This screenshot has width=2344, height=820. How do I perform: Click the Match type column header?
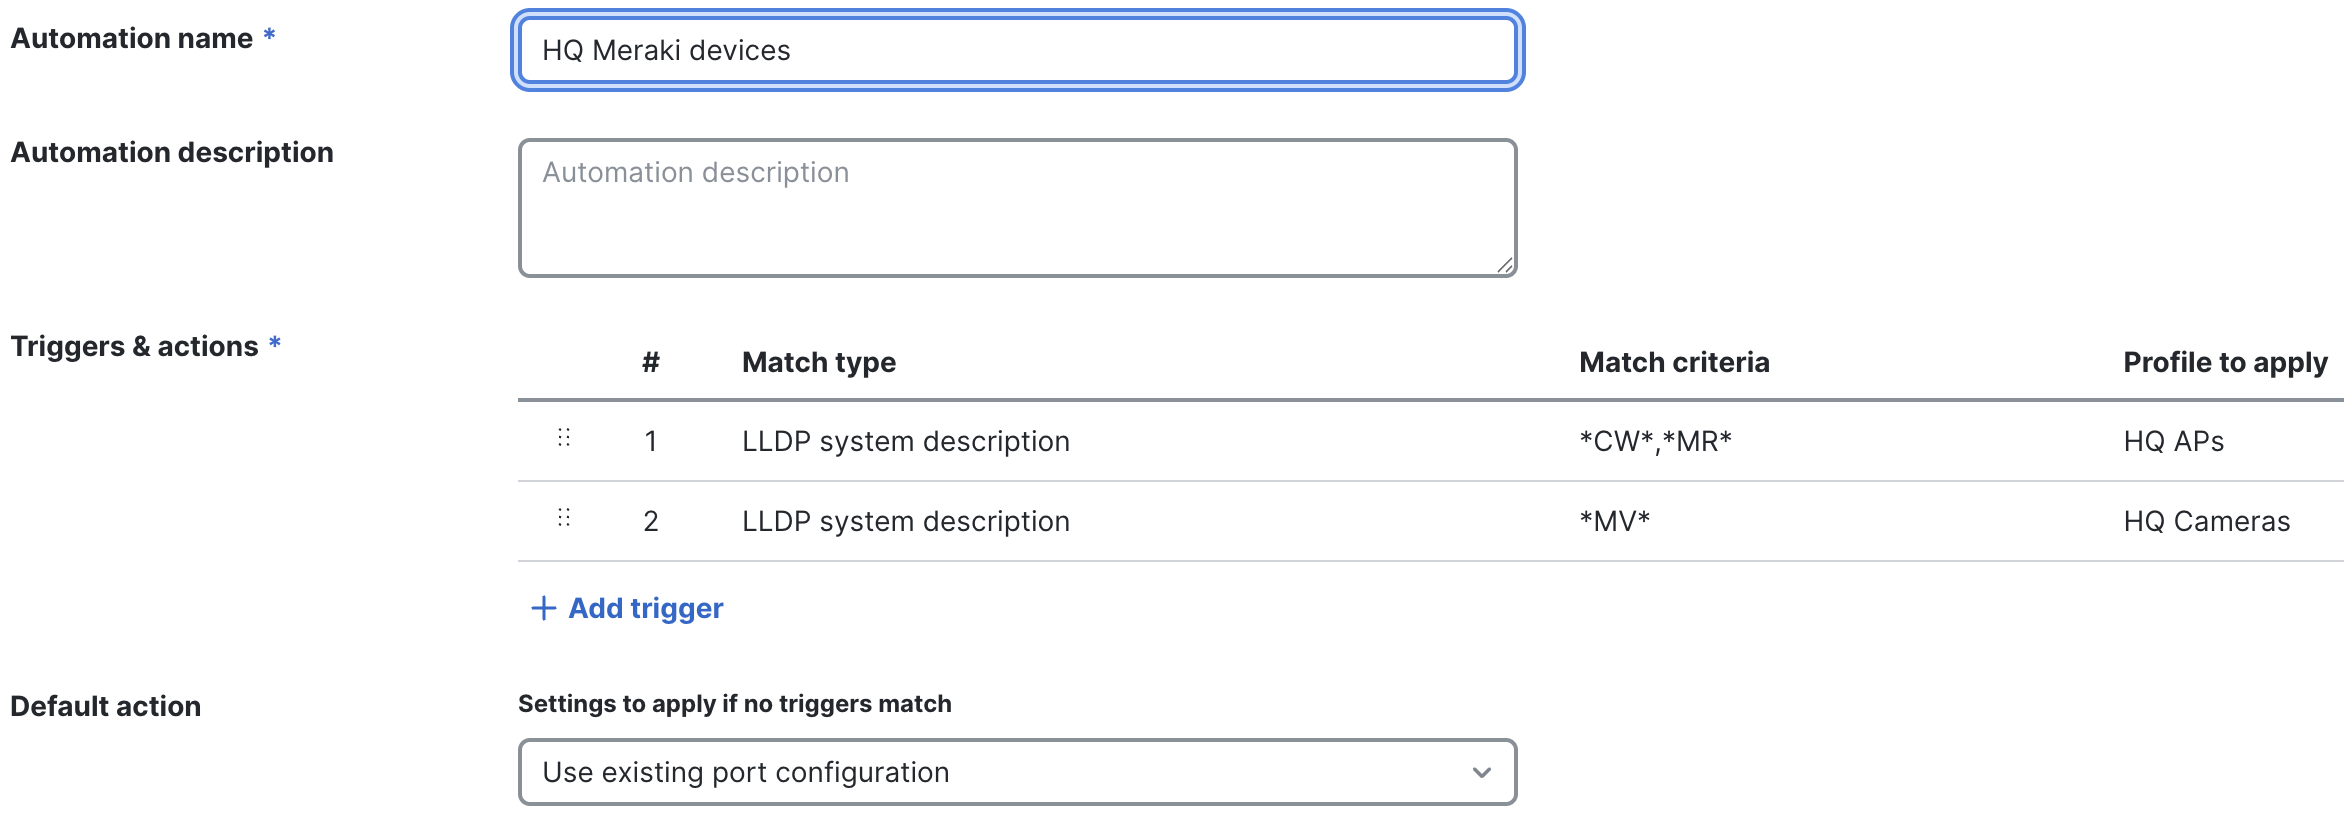[x=819, y=362]
